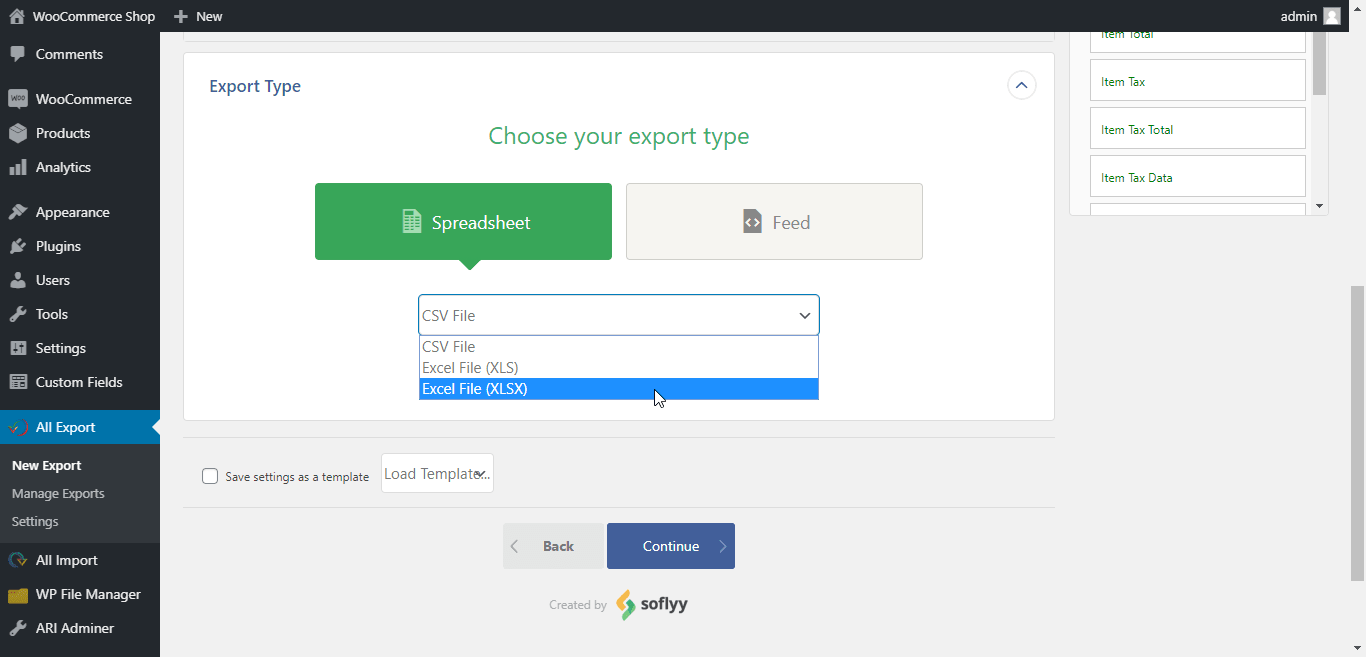The image size is (1366, 657).
Task: Choose Excel File (XLSX) option
Action: click(618, 389)
